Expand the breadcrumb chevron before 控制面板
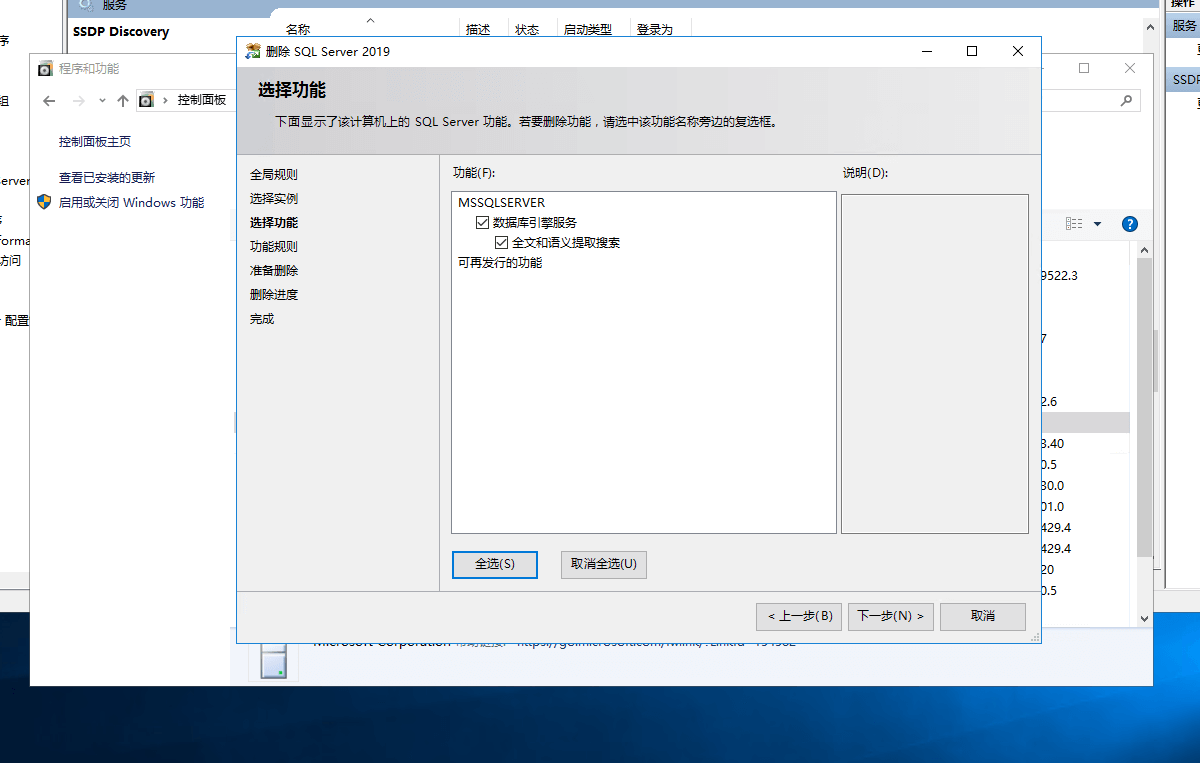This screenshot has height=763, width=1200. pos(165,100)
